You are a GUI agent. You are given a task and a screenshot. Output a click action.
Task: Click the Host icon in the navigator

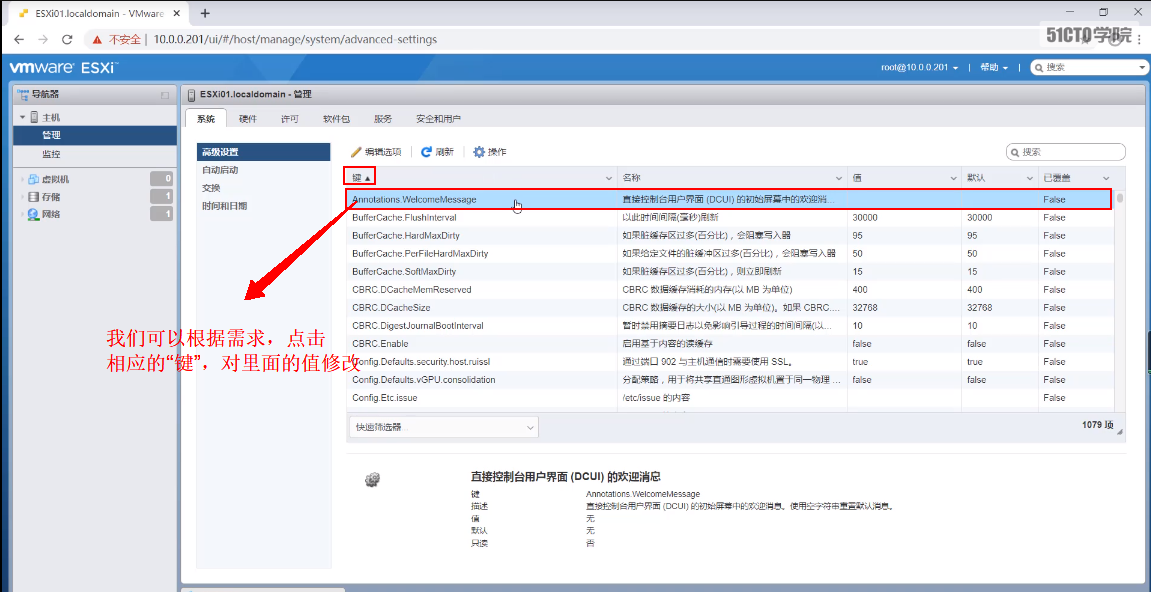coord(35,117)
